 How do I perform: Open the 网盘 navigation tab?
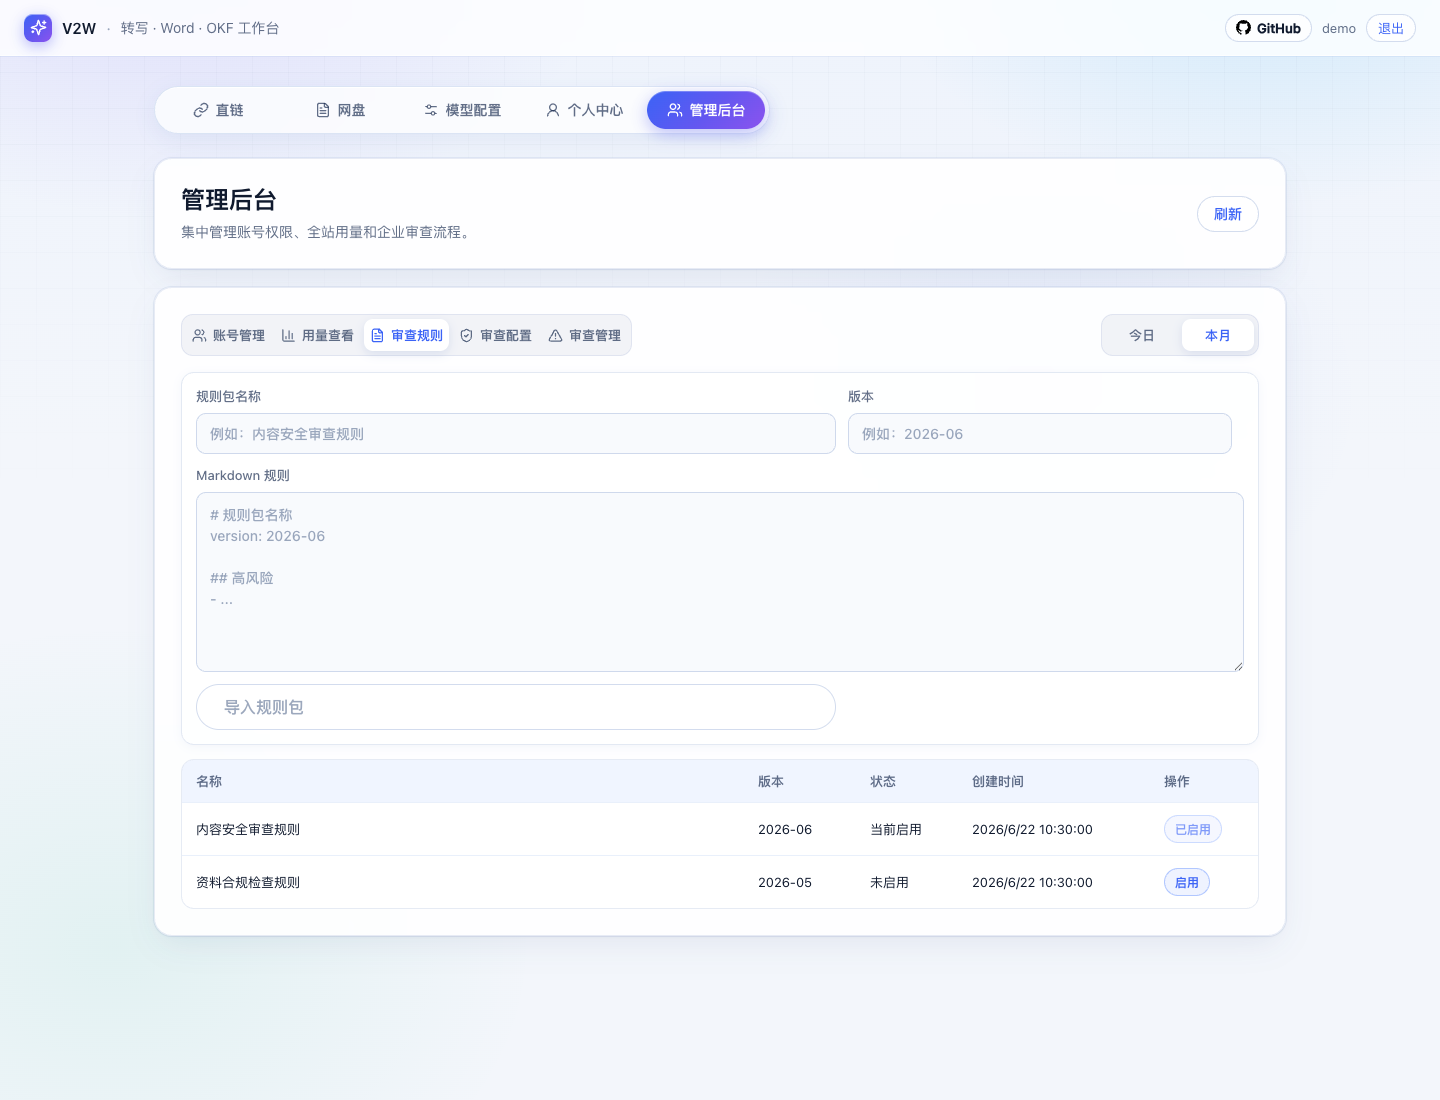[x=340, y=110]
